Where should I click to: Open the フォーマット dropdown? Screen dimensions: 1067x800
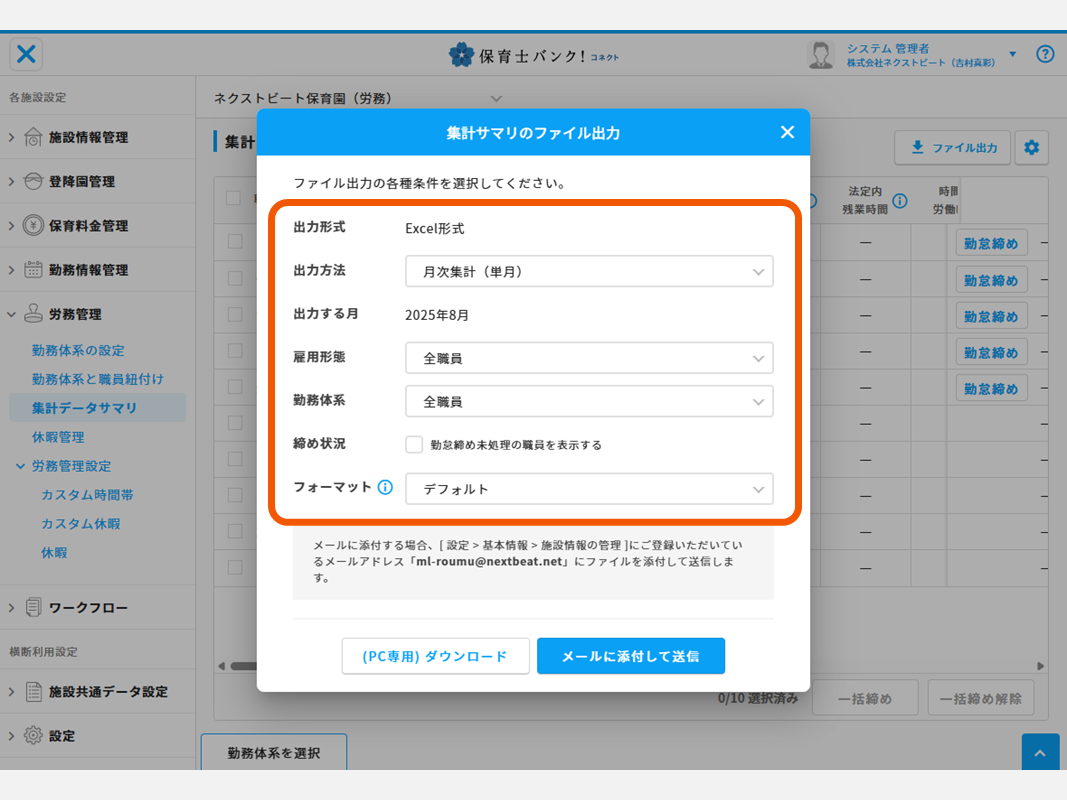(x=589, y=489)
